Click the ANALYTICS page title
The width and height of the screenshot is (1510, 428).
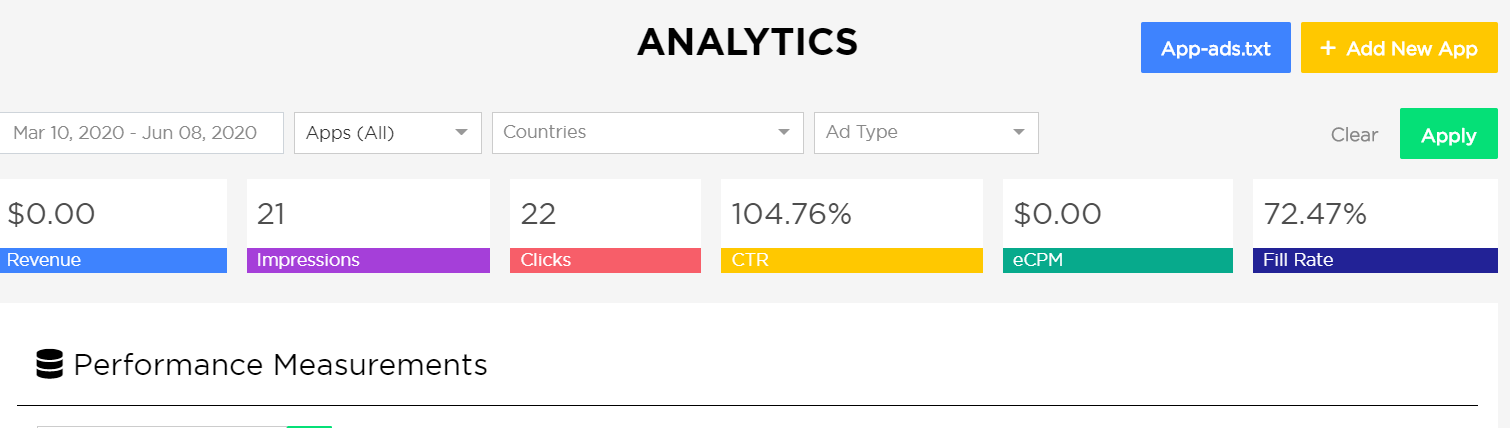coord(747,42)
